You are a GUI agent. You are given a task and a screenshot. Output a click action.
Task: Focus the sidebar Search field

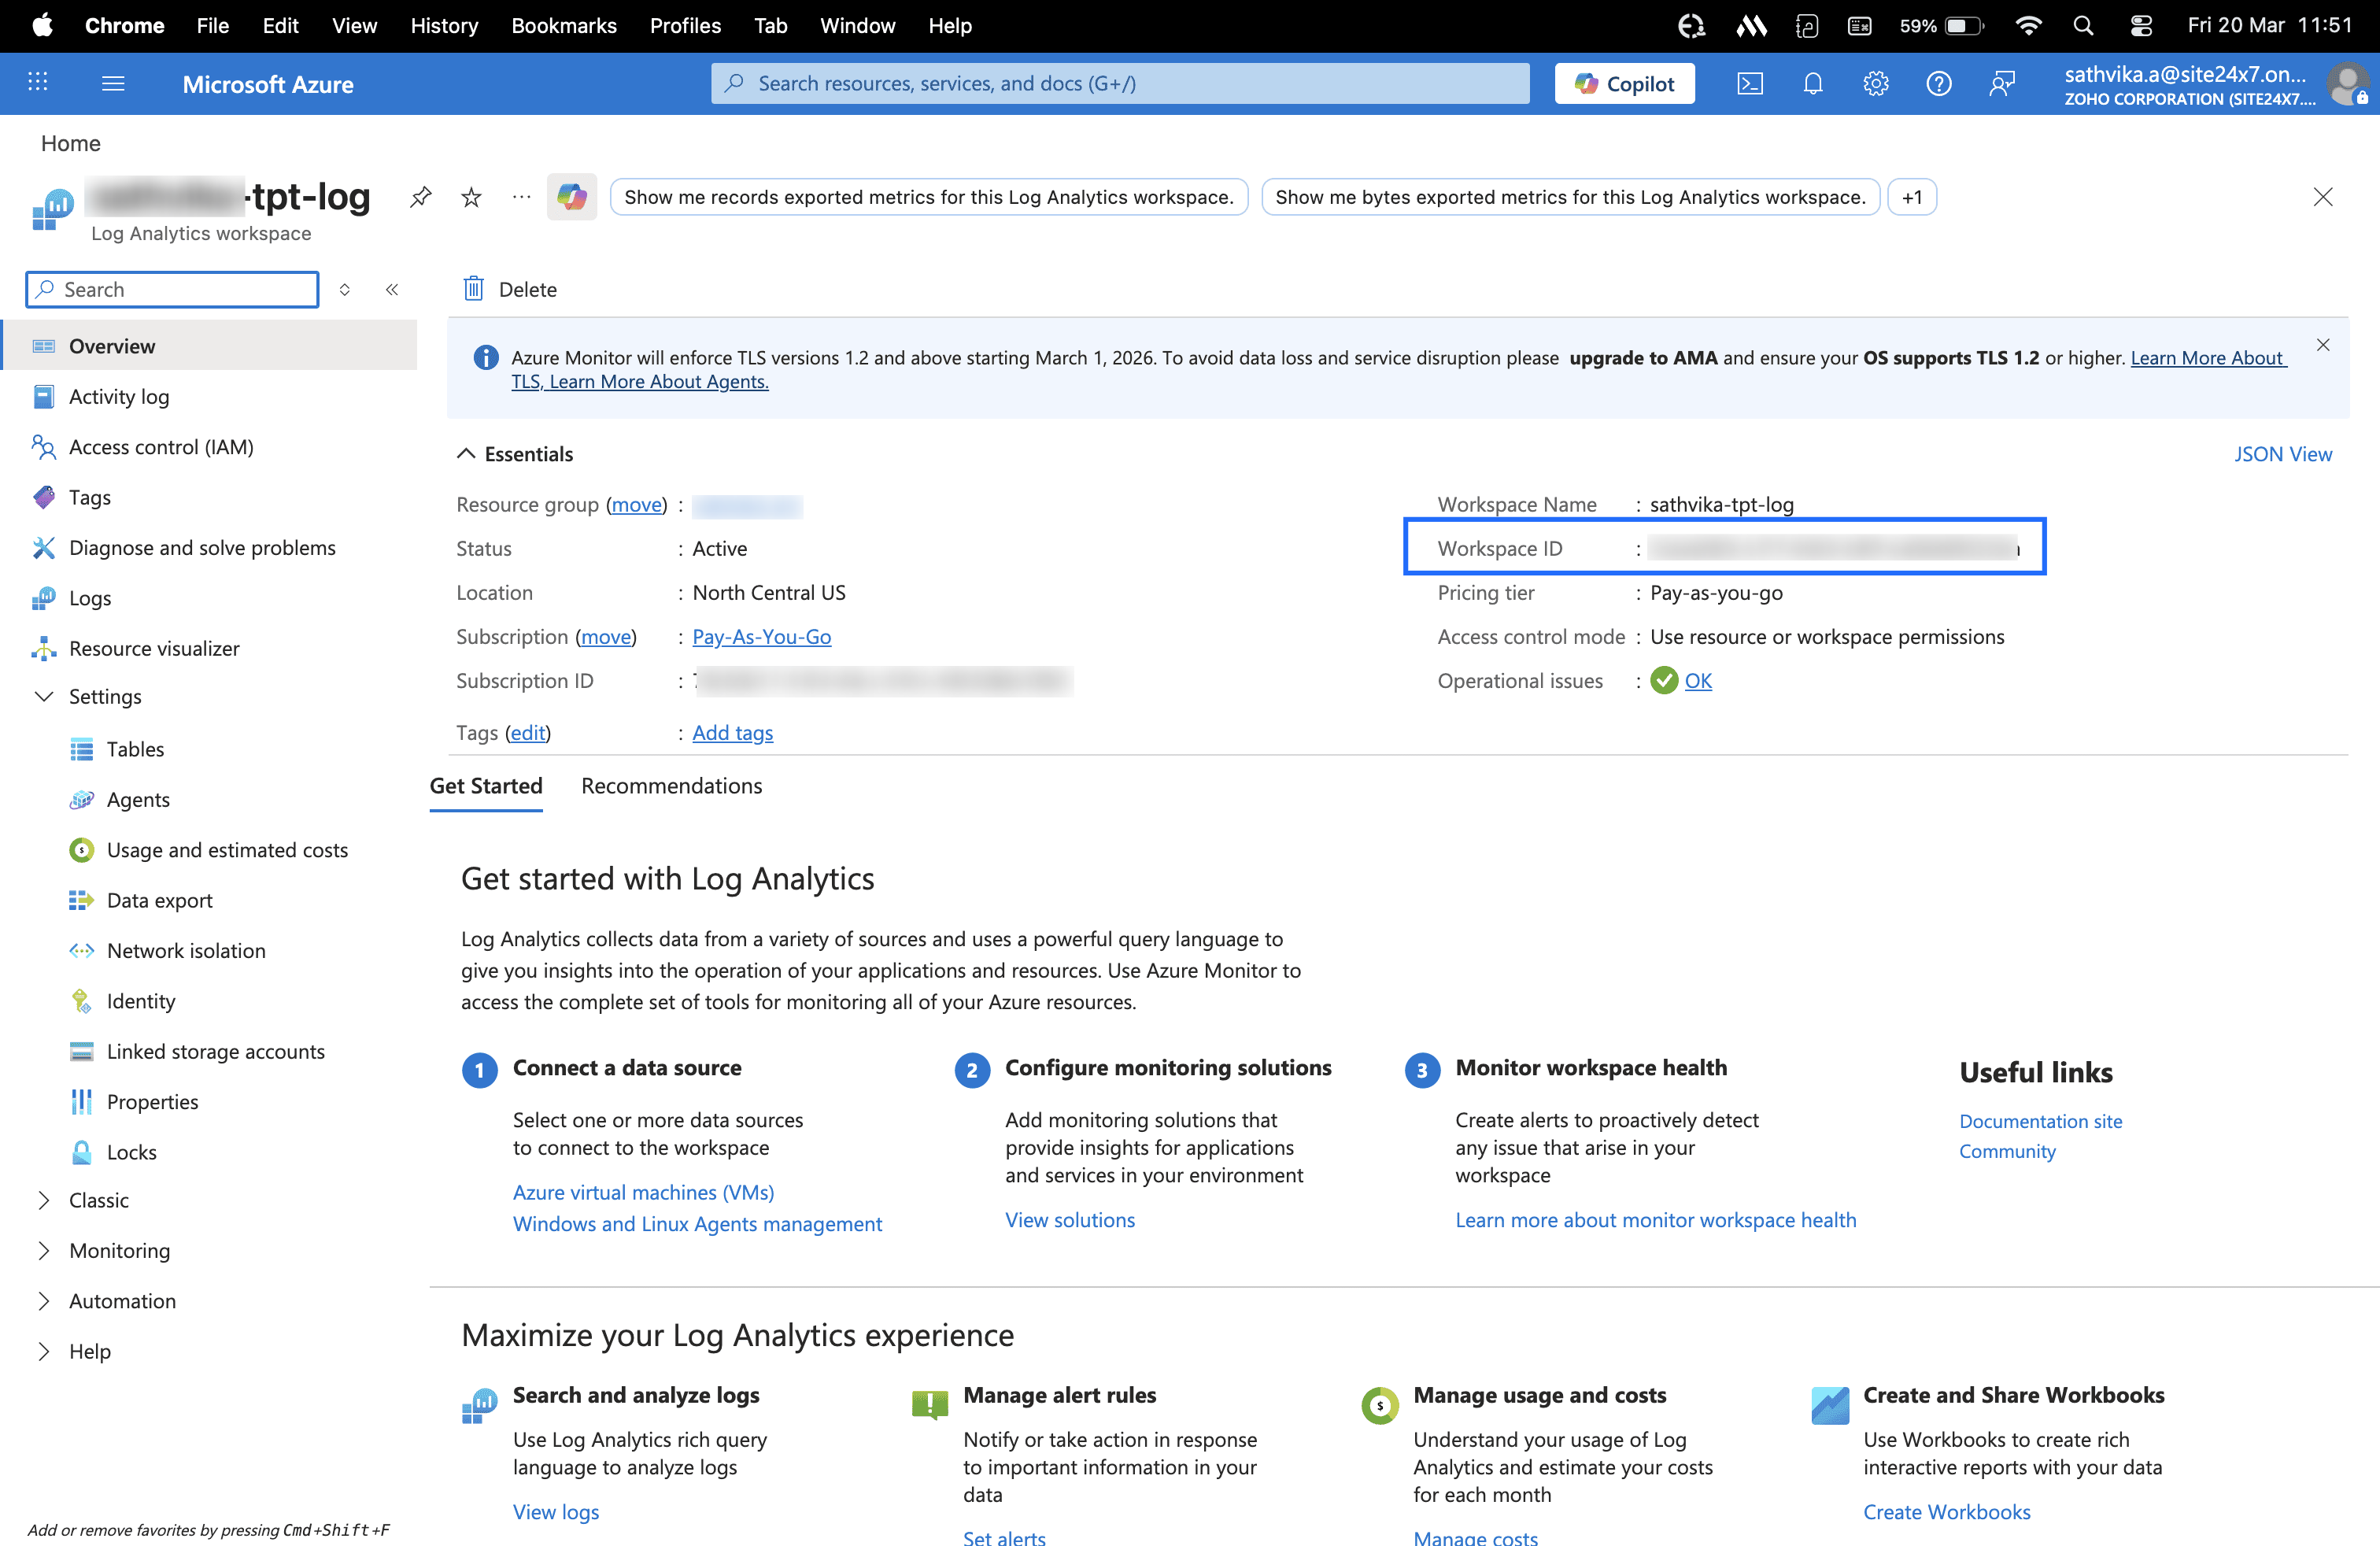(172, 289)
